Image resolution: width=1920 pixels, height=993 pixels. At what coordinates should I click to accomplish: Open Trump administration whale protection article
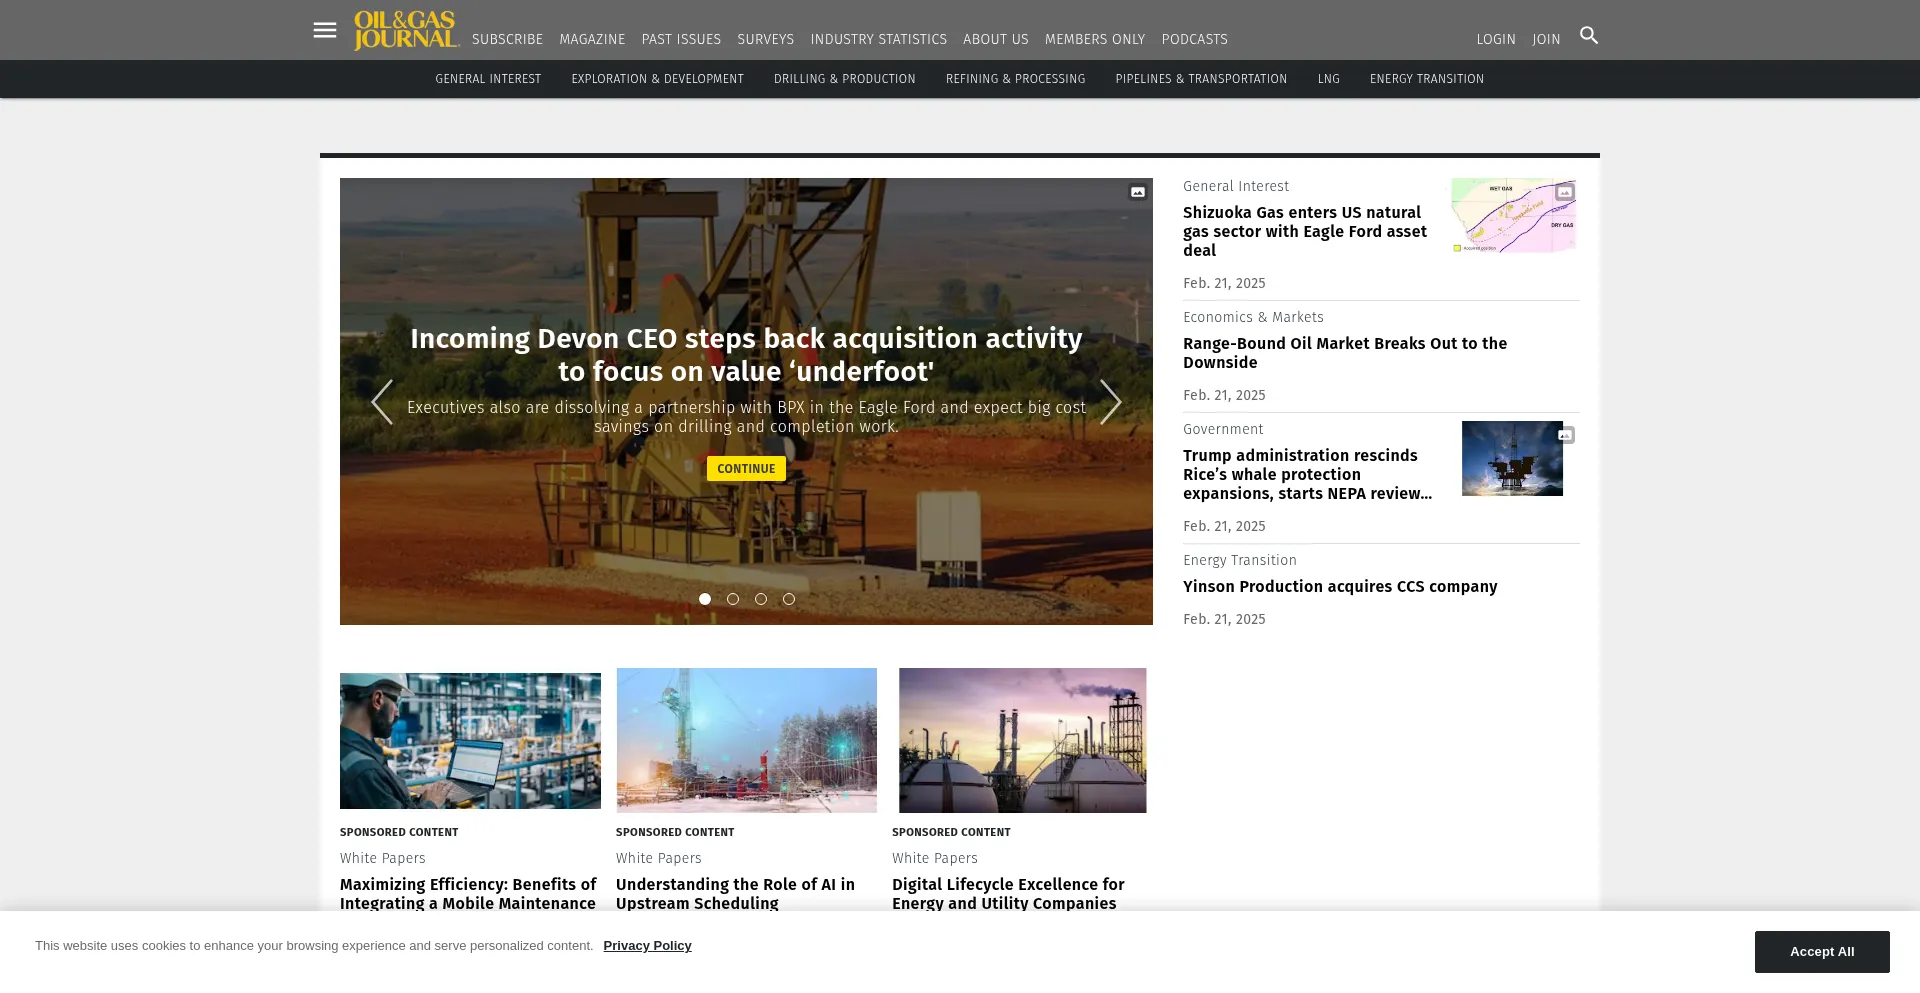pyautogui.click(x=1307, y=474)
